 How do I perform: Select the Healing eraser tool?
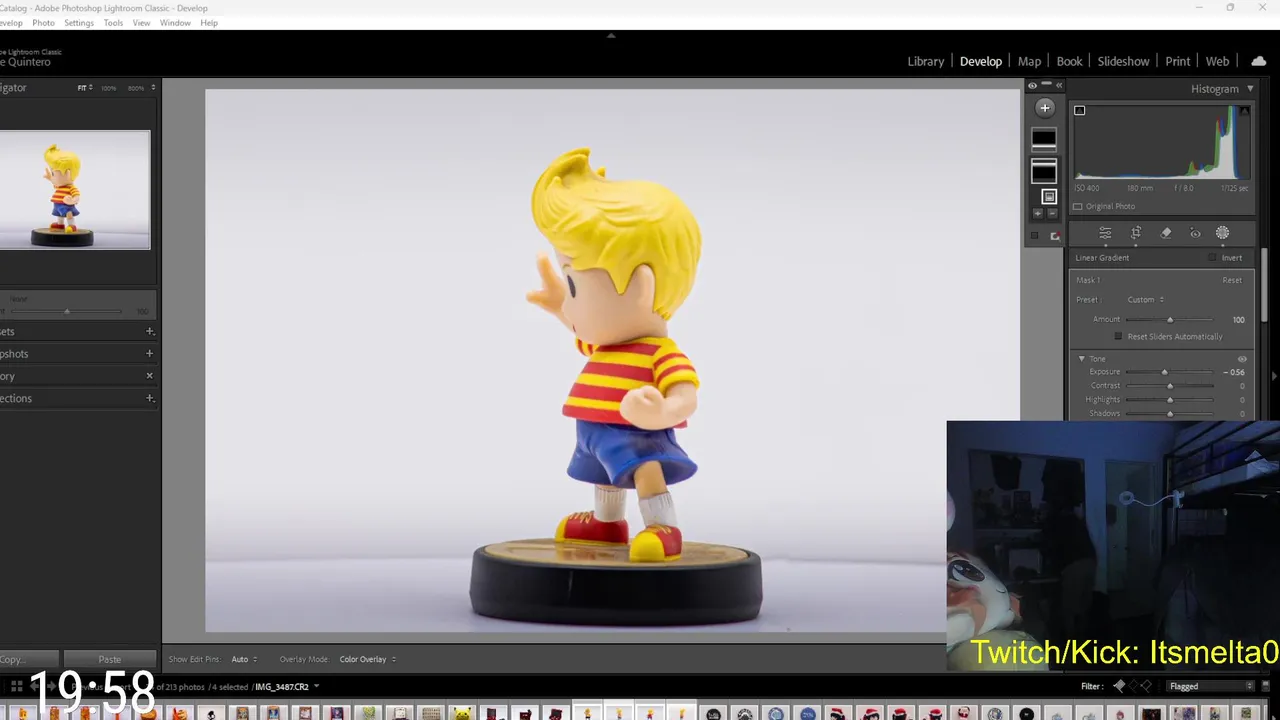[x=1166, y=233]
